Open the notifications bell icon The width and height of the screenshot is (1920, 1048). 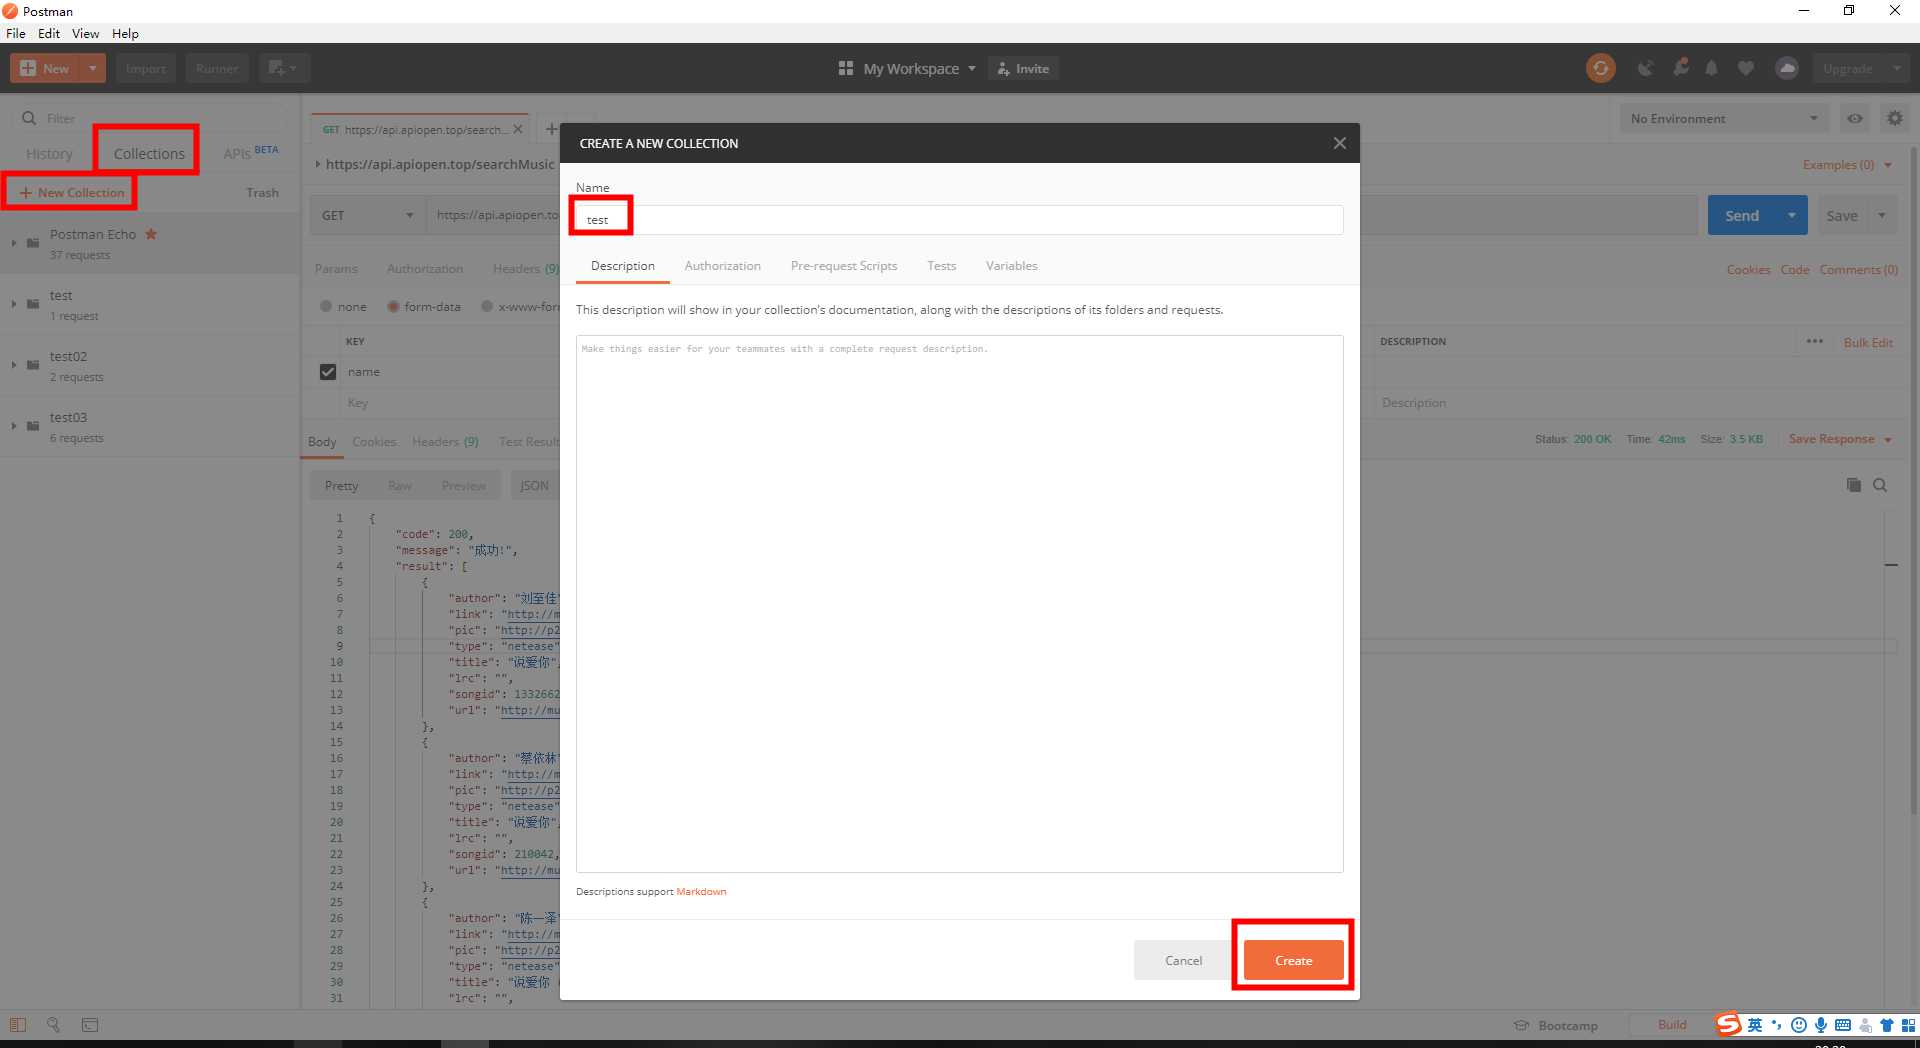click(1712, 68)
